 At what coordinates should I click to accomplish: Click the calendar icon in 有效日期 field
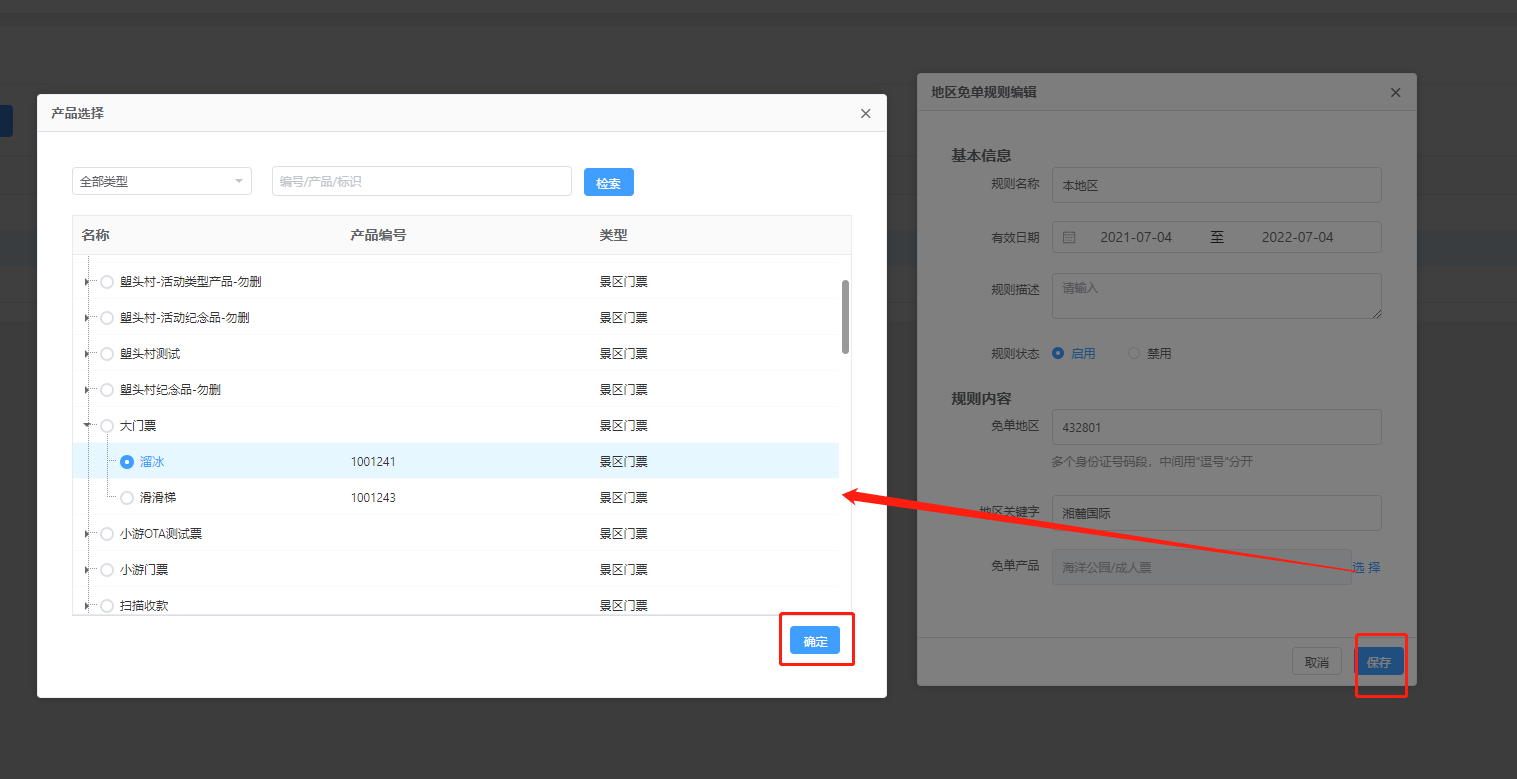click(1069, 238)
